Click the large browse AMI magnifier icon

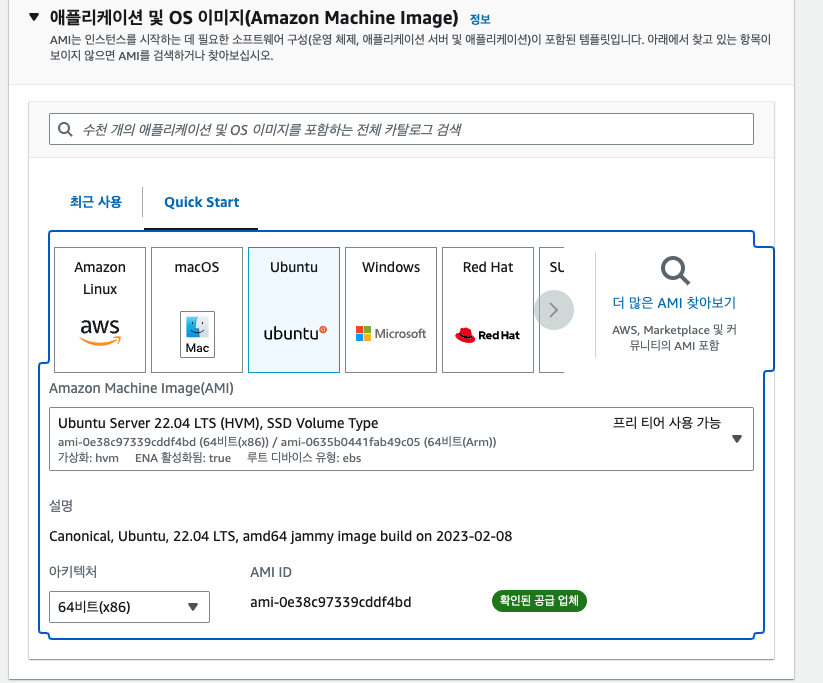click(675, 270)
